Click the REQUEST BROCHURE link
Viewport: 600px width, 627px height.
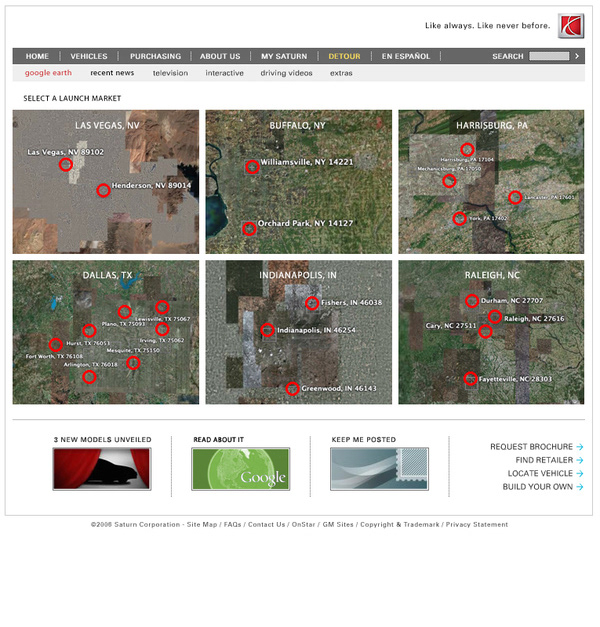(x=531, y=447)
